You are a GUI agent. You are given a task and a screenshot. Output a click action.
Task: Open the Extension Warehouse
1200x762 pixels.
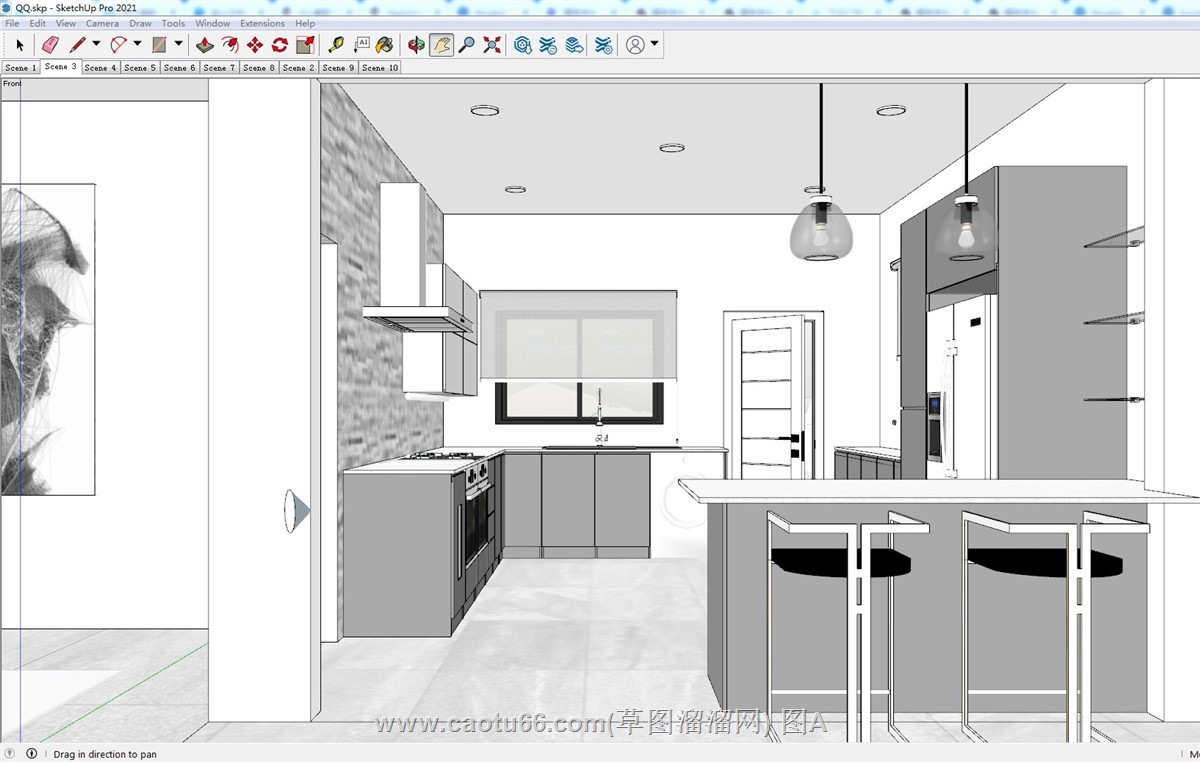click(548, 45)
